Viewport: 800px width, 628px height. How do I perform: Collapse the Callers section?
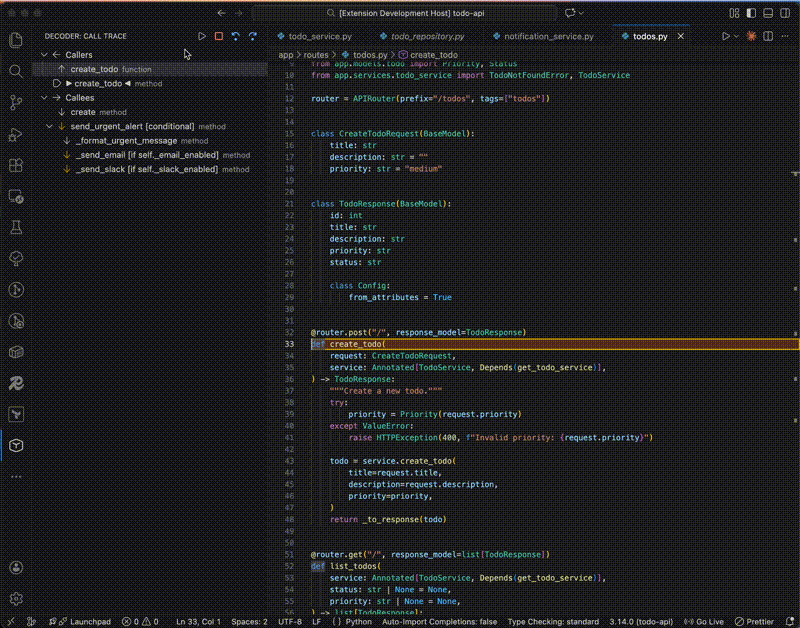[44, 55]
